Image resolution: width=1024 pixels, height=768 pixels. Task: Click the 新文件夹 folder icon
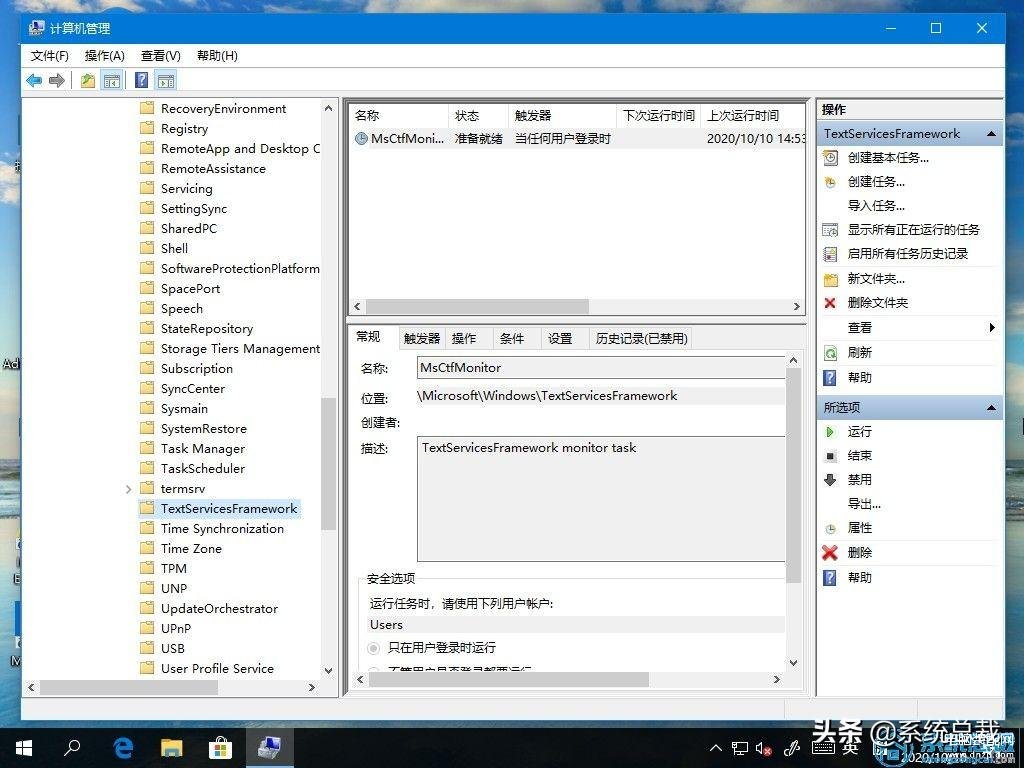point(830,280)
